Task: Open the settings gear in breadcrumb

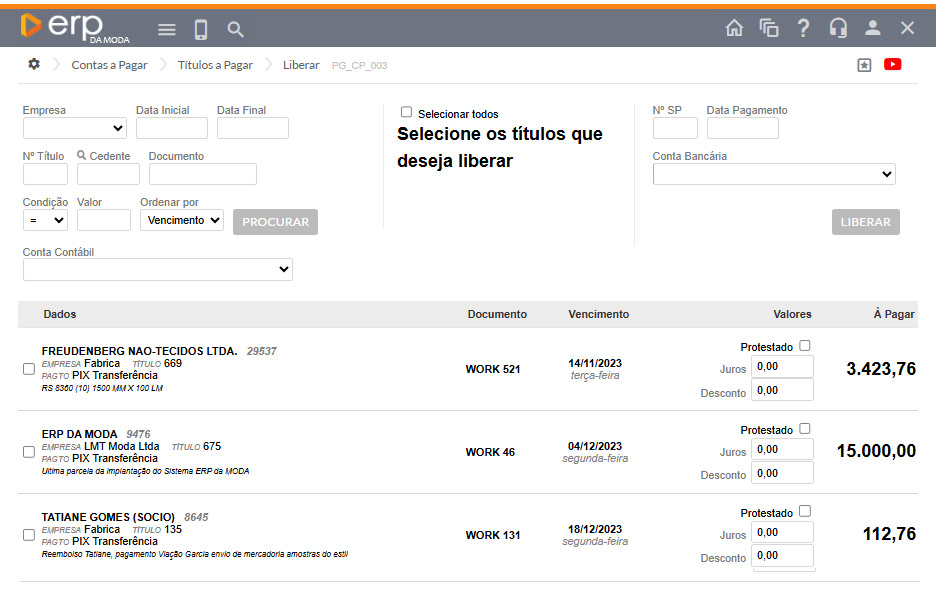Action: click(x=34, y=64)
